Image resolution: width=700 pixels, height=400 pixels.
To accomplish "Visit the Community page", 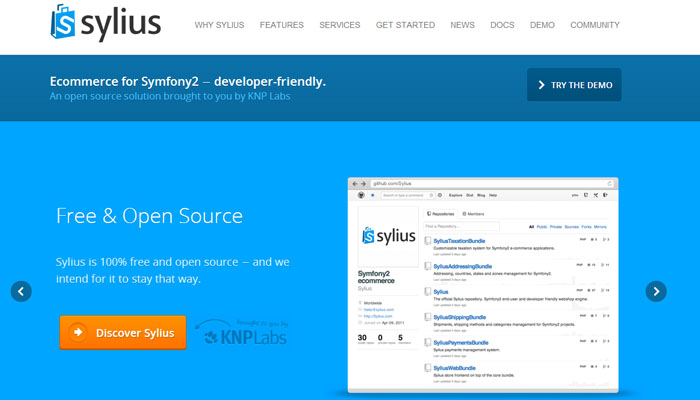I will pos(595,25).
